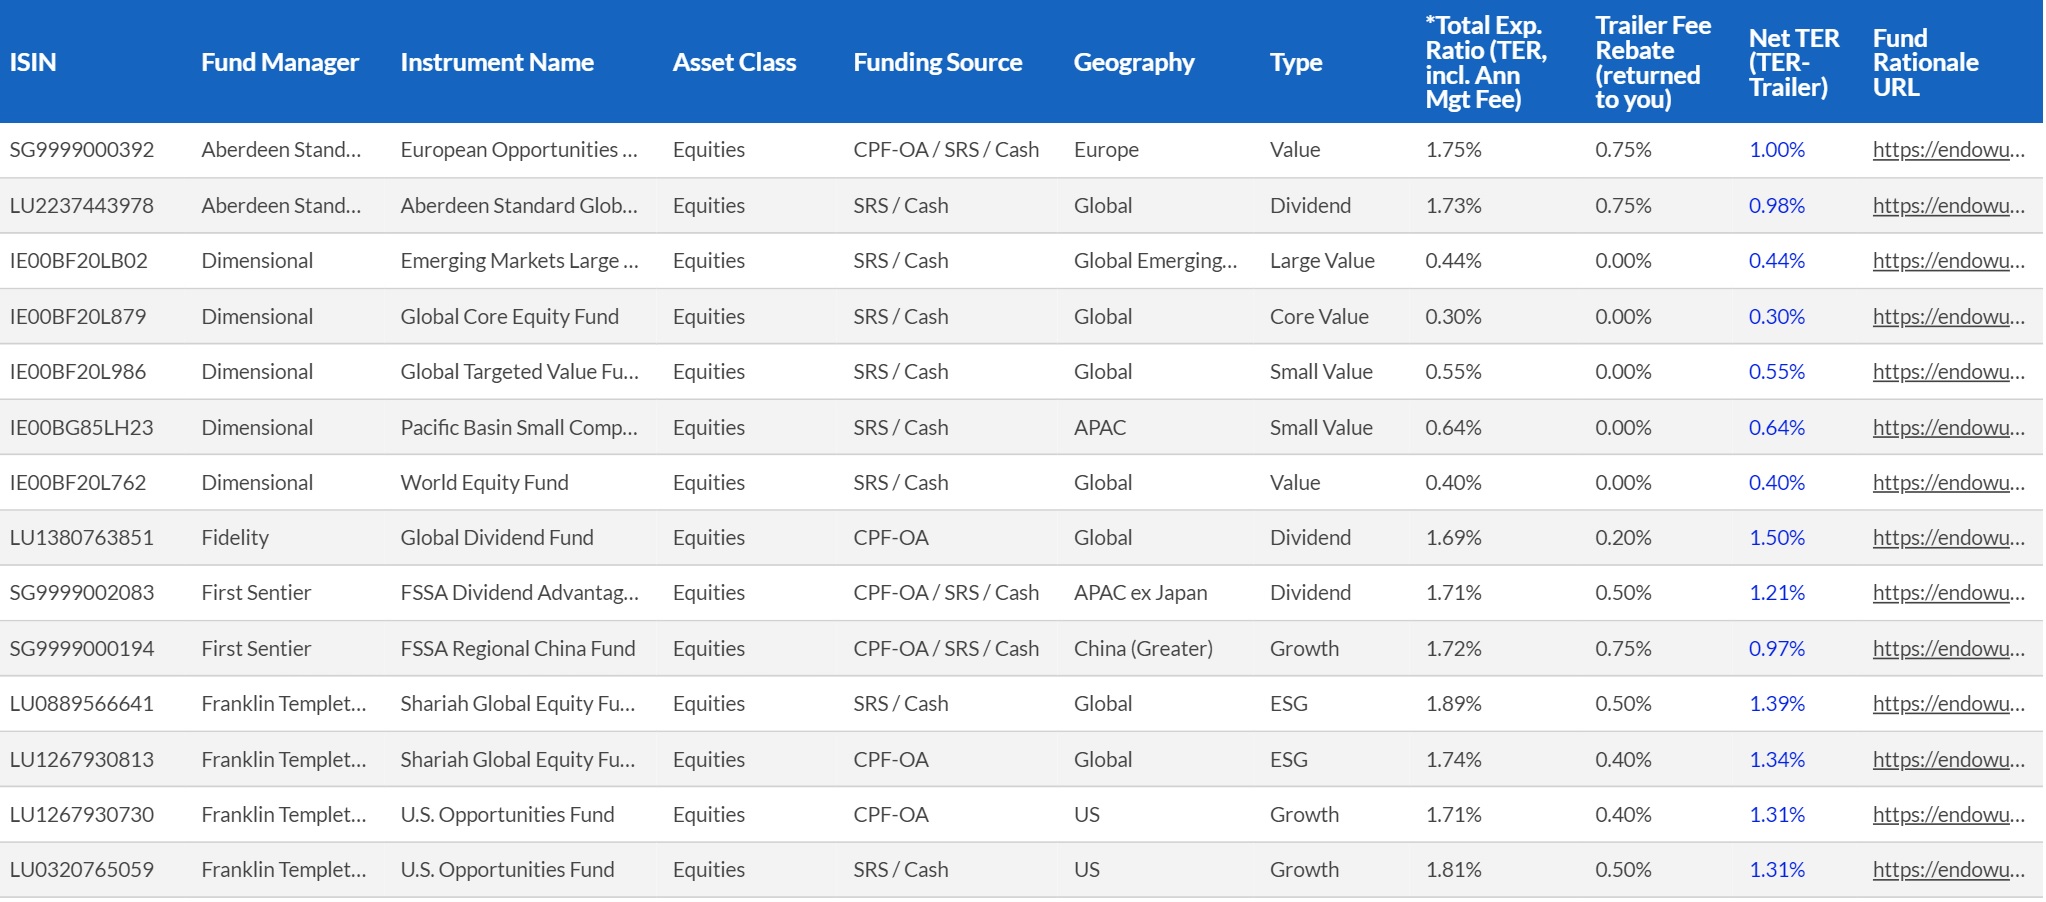Image resolution: width=2046 pixels, height=902 pixels.
Task: Click the Funding Source column header
Action: click(x=937, y=62)
